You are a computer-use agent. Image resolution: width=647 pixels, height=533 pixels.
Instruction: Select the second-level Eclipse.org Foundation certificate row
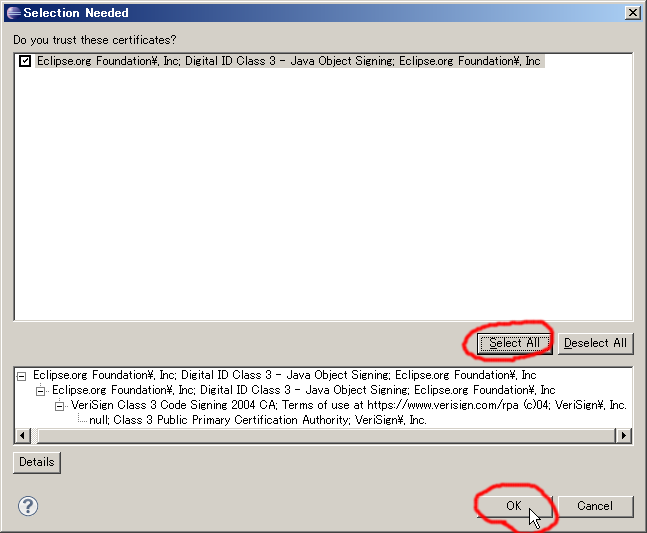(x=304, y=390)
